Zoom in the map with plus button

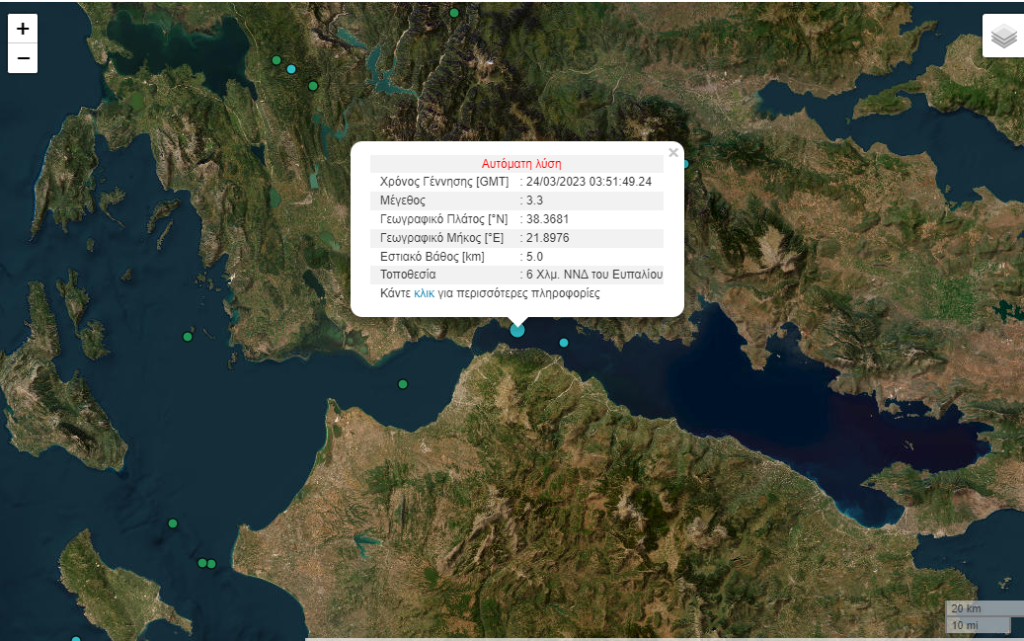click(23, 29)
